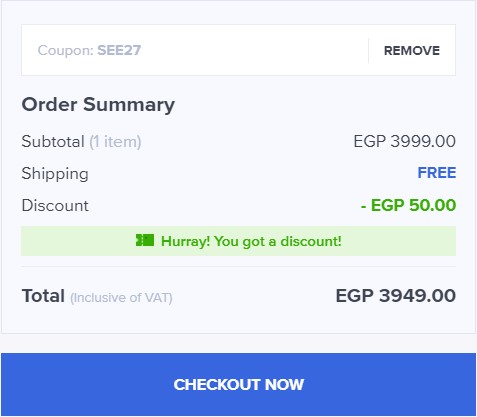
Task: Click the Total label
Action: pyautogui.click(x=43, y=296)
